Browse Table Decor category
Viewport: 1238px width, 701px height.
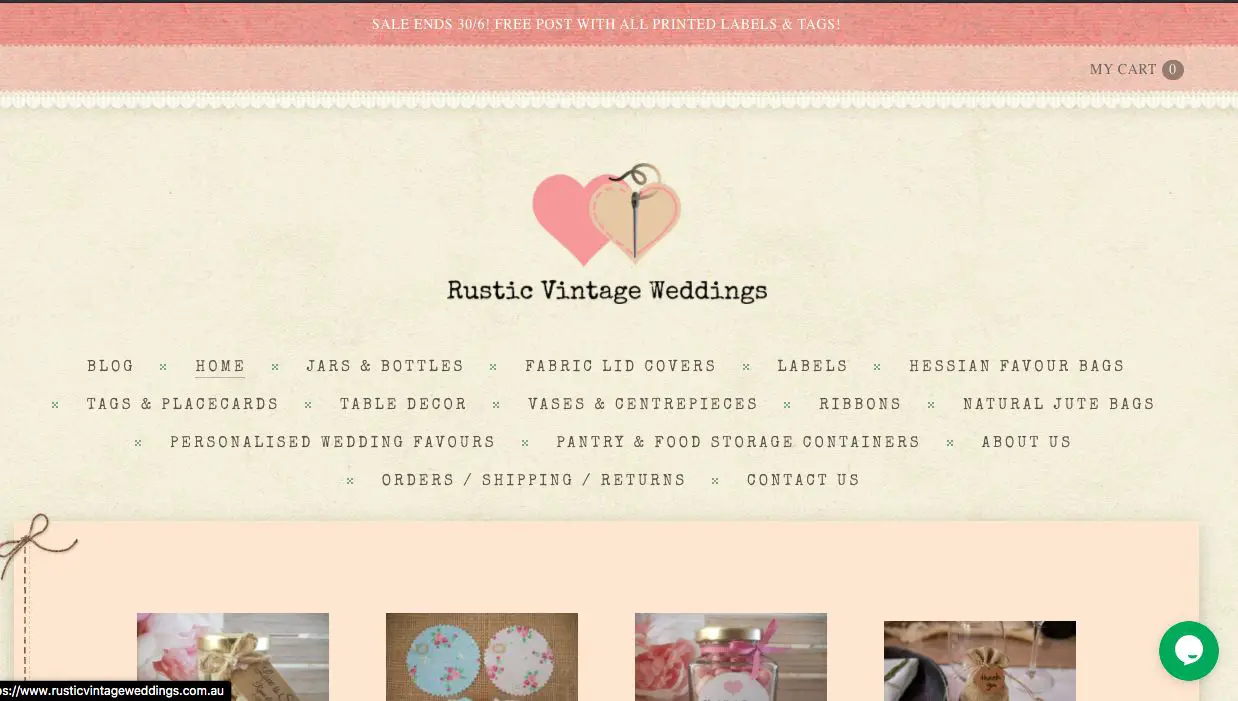coord(403,404)
